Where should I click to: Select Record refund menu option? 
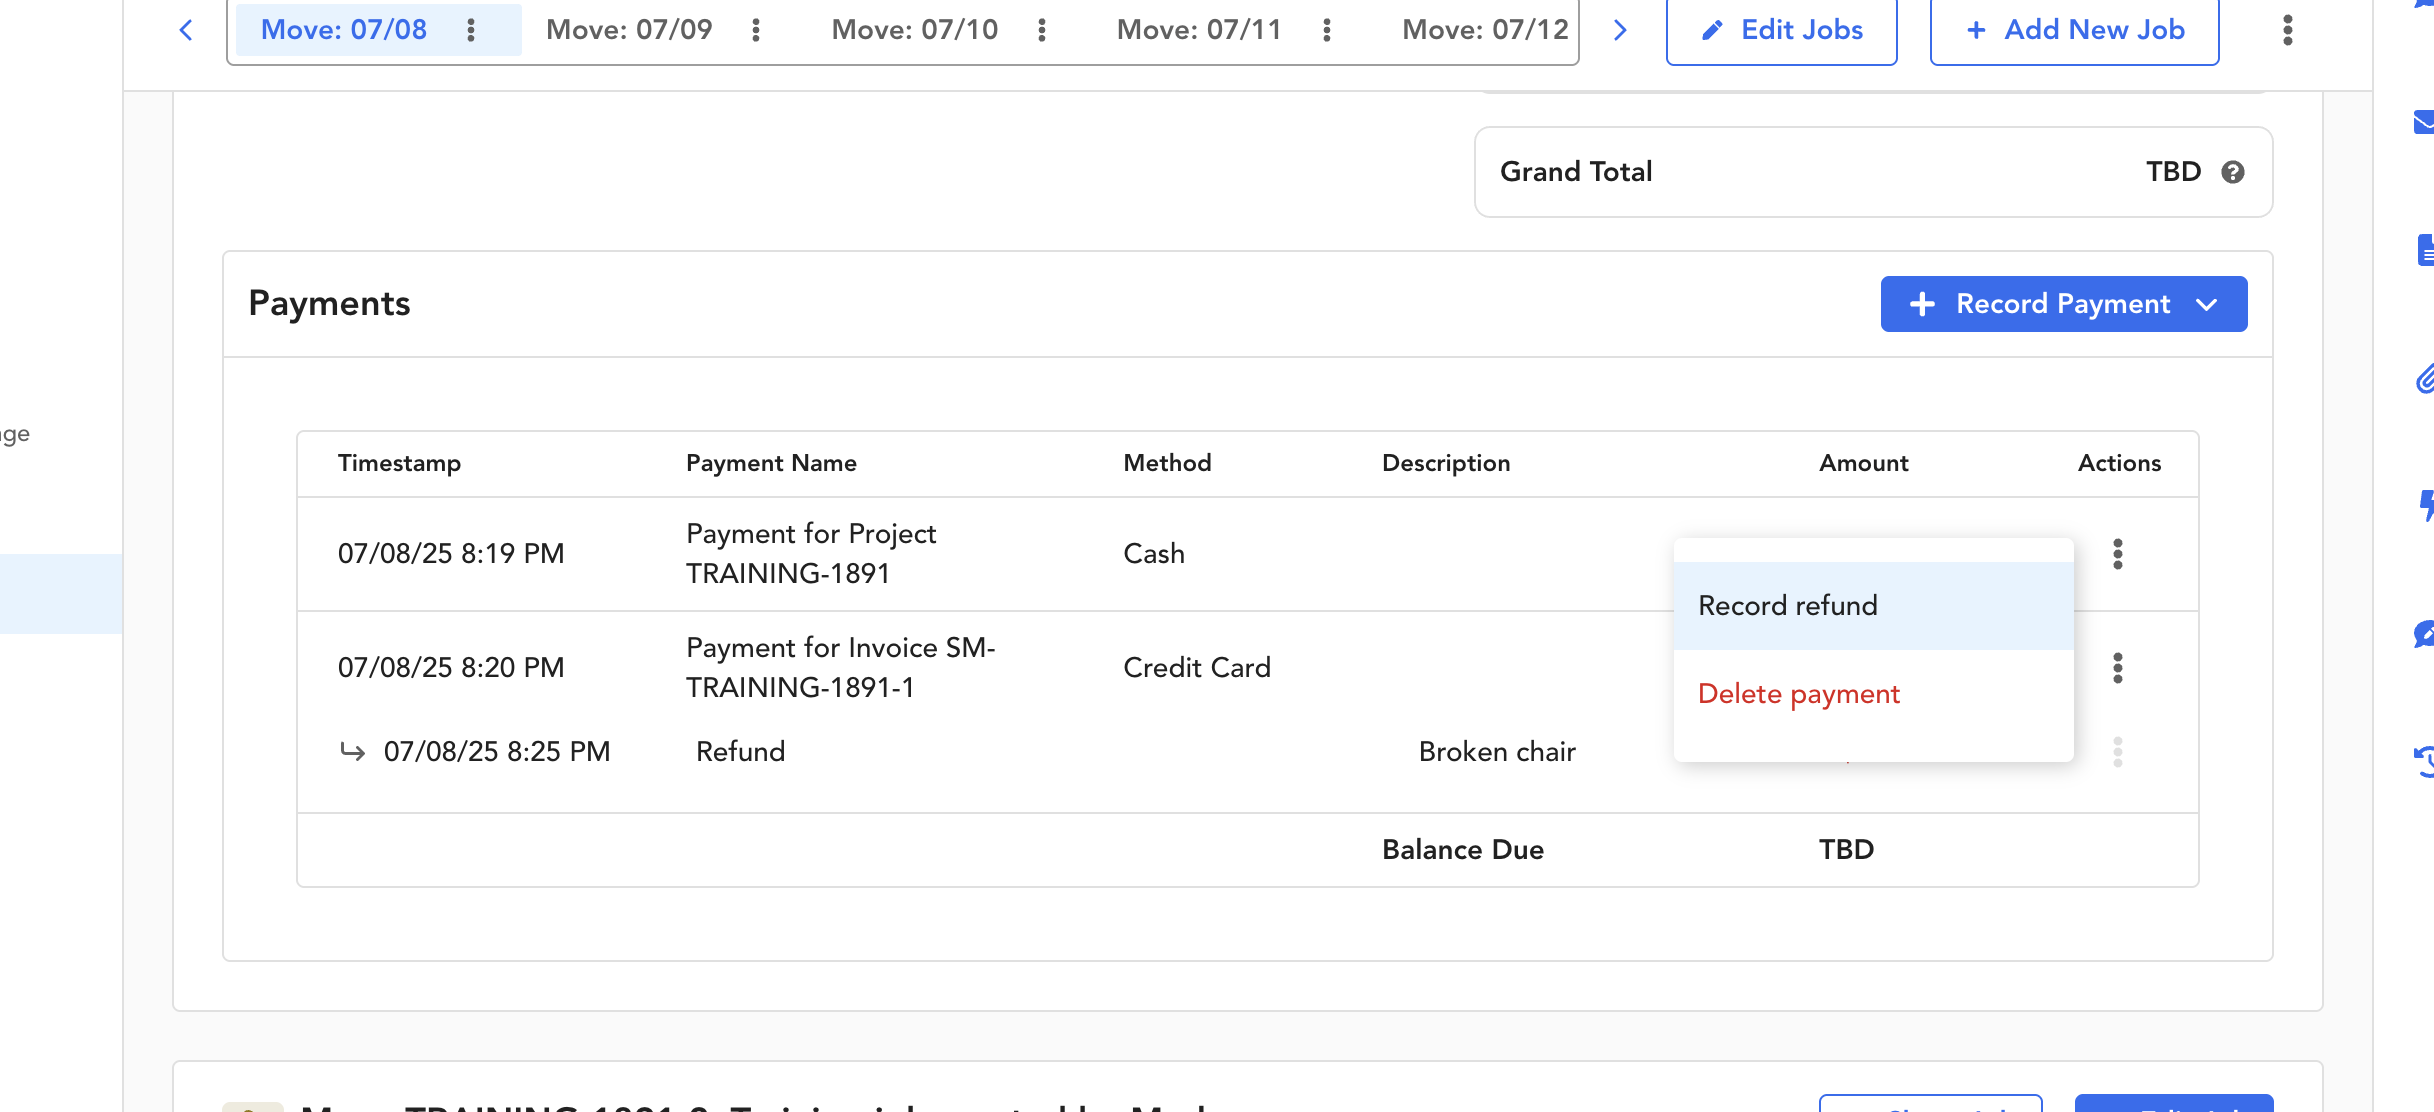click(1788, 606)
